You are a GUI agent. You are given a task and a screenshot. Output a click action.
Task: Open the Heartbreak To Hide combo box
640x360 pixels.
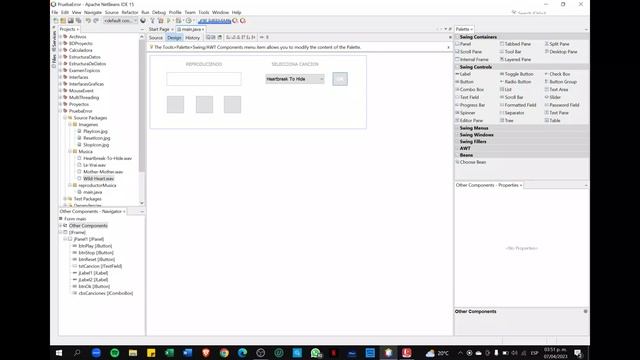tap(295, 79)
